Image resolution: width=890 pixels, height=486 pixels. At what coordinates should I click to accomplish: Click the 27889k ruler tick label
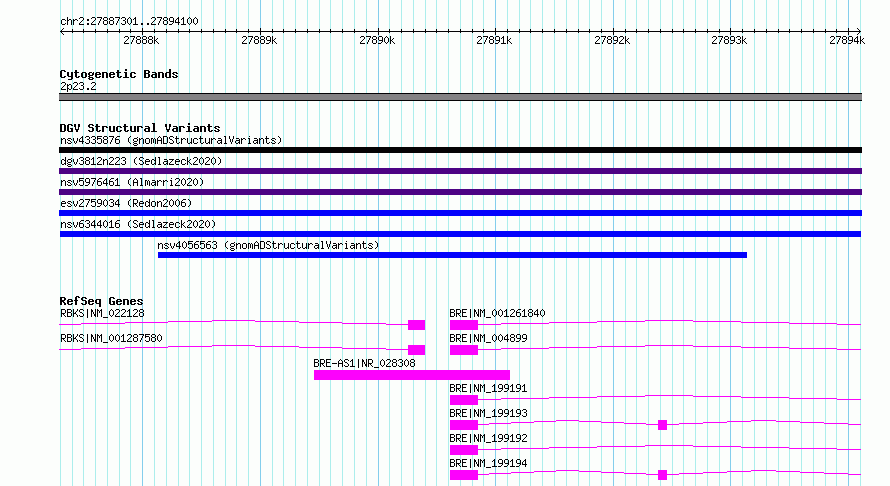click(x=259, y=40)
